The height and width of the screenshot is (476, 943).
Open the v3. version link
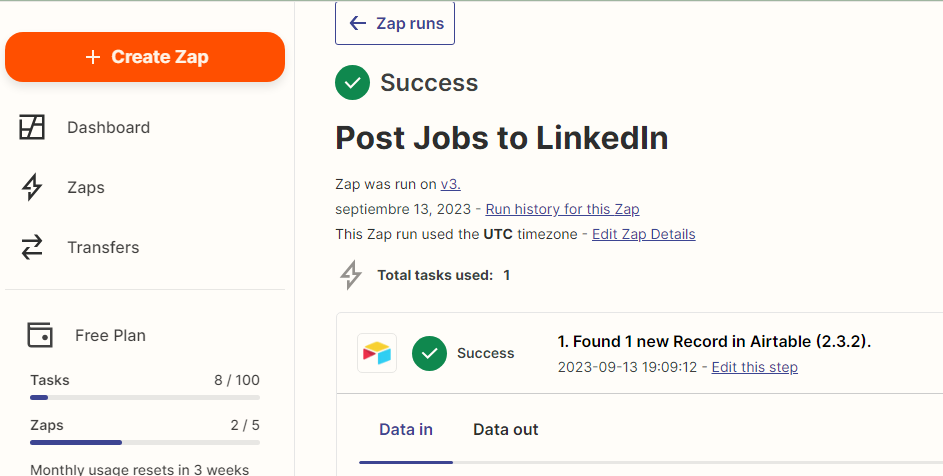coord(451,184)
